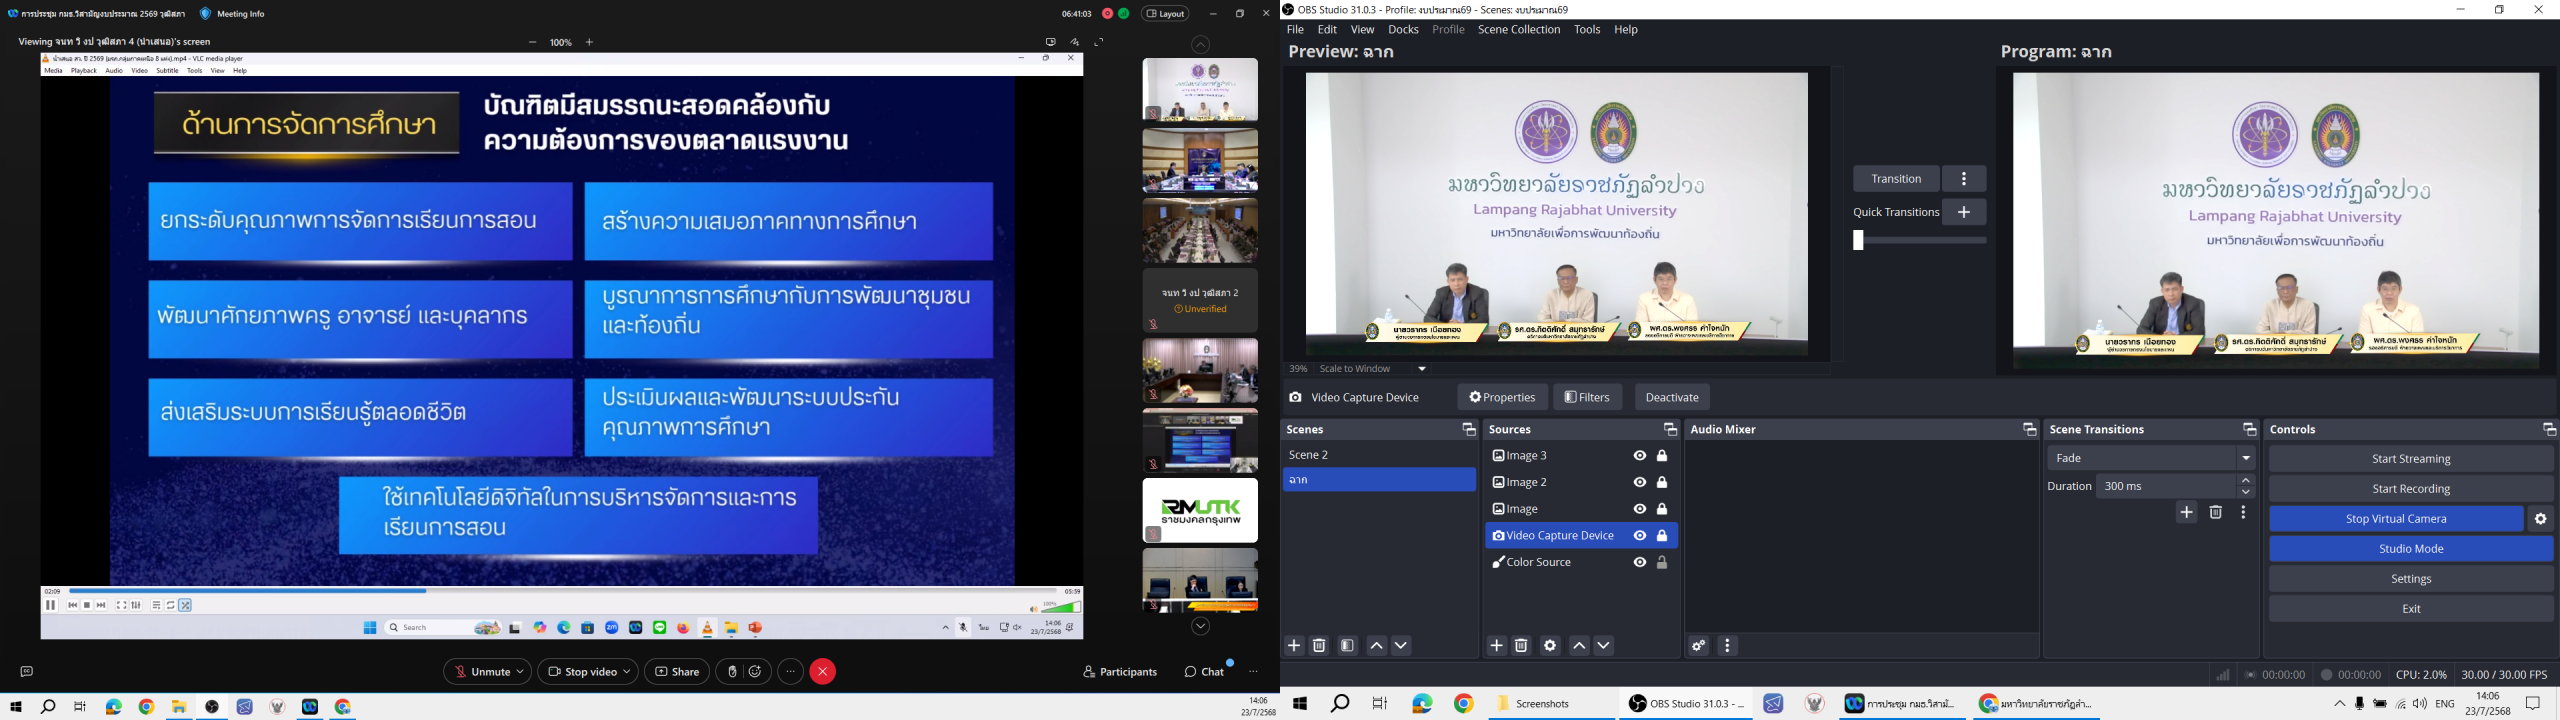Viewport: 2560px width, 720px height.
Task: Open source Properties button in toolbar
Action: (1502, 398)
